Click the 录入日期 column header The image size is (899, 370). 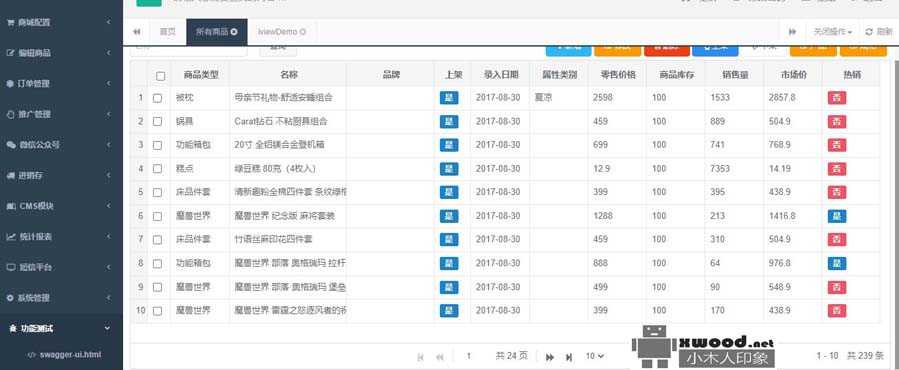pyautogui.click(x=501, y=75)
